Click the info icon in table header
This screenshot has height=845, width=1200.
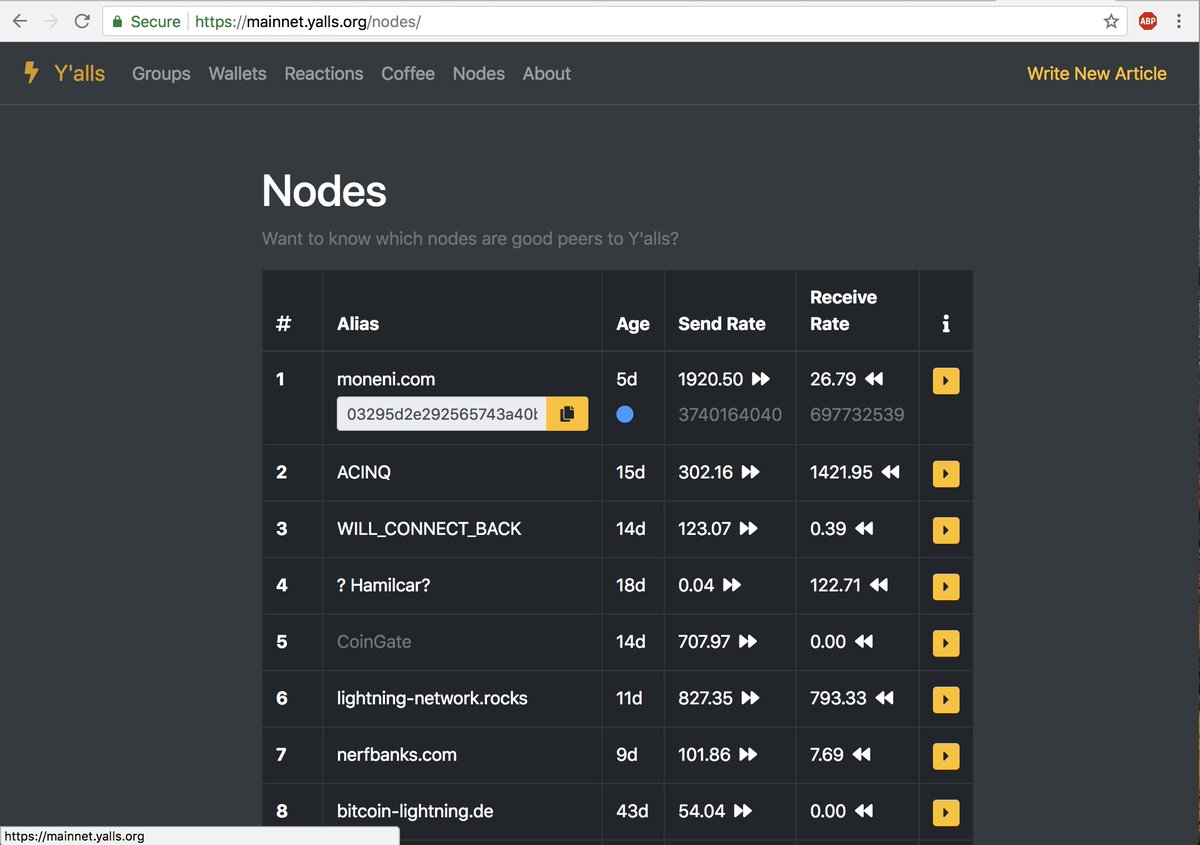click(x=946, y=324)
